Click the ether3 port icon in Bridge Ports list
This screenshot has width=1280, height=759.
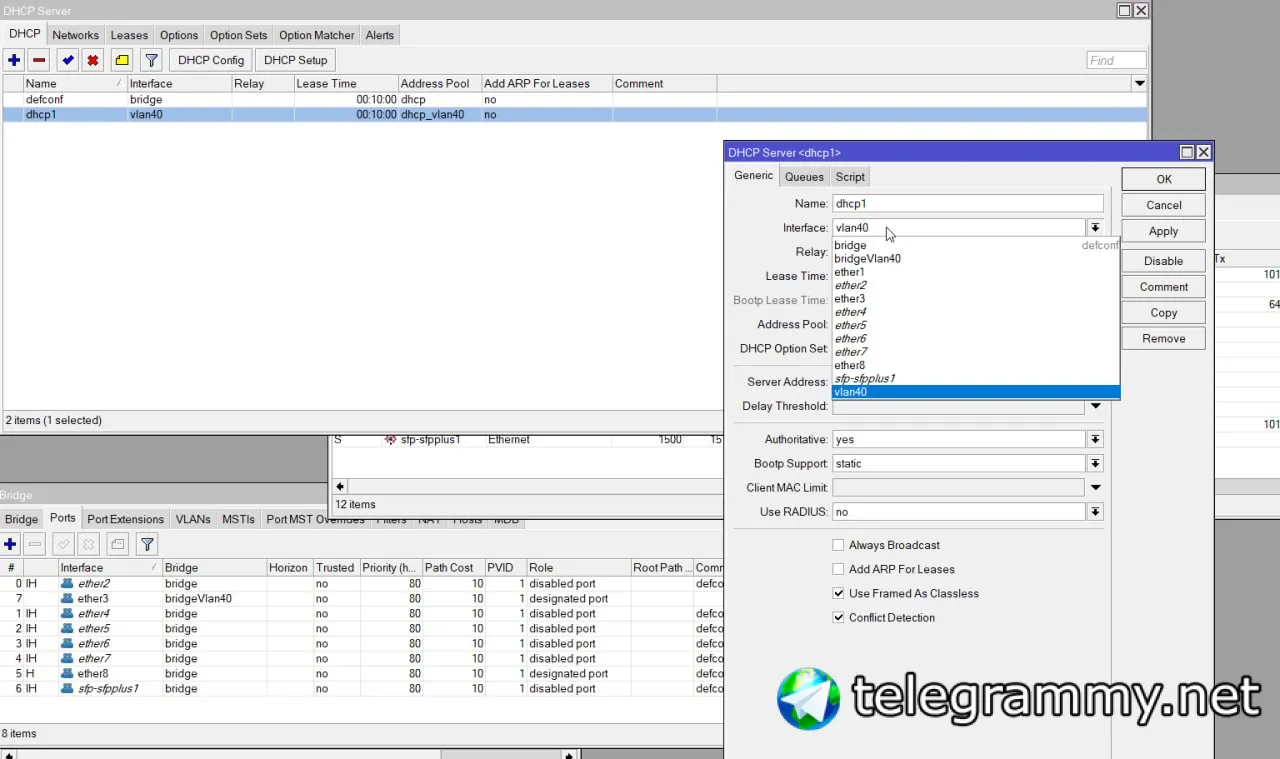coord(67,599)
